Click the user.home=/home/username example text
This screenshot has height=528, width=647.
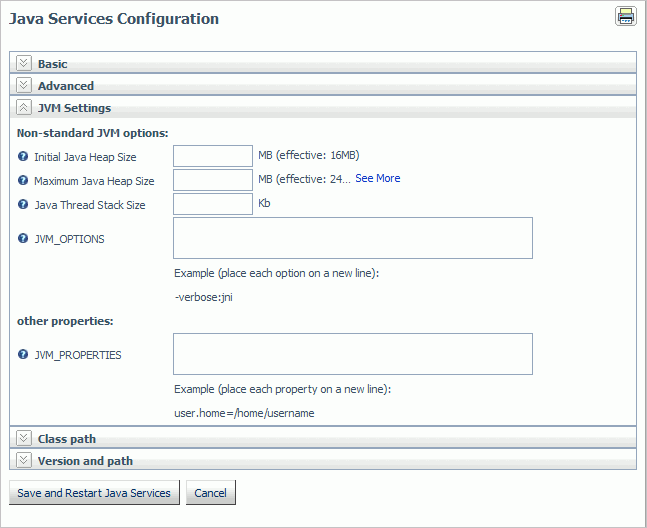coord(244,413)
